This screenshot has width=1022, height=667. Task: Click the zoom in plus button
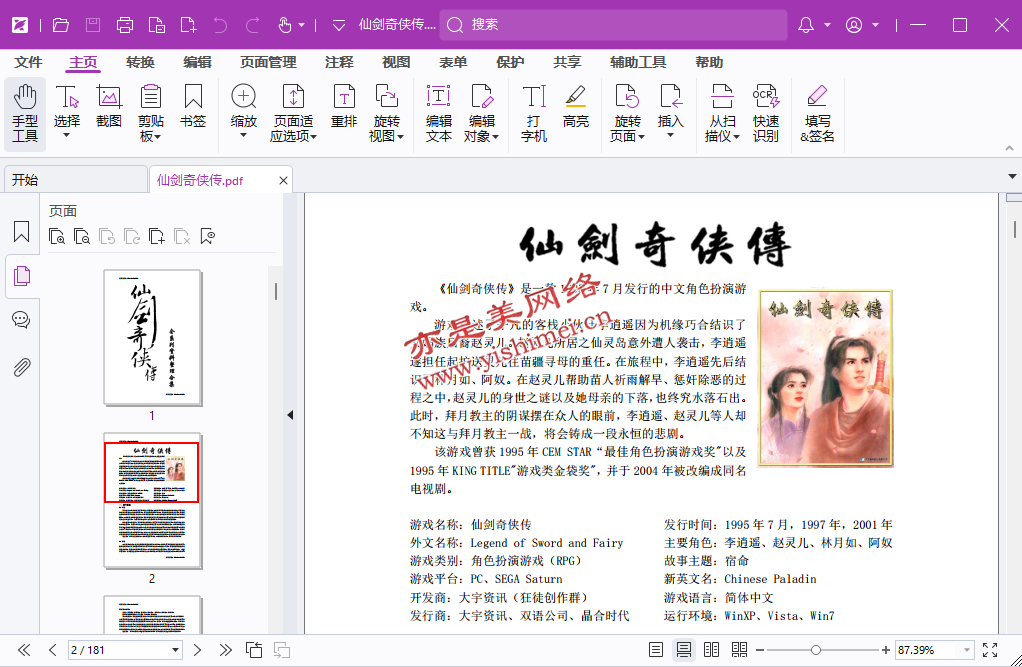[x=885, y=650]
